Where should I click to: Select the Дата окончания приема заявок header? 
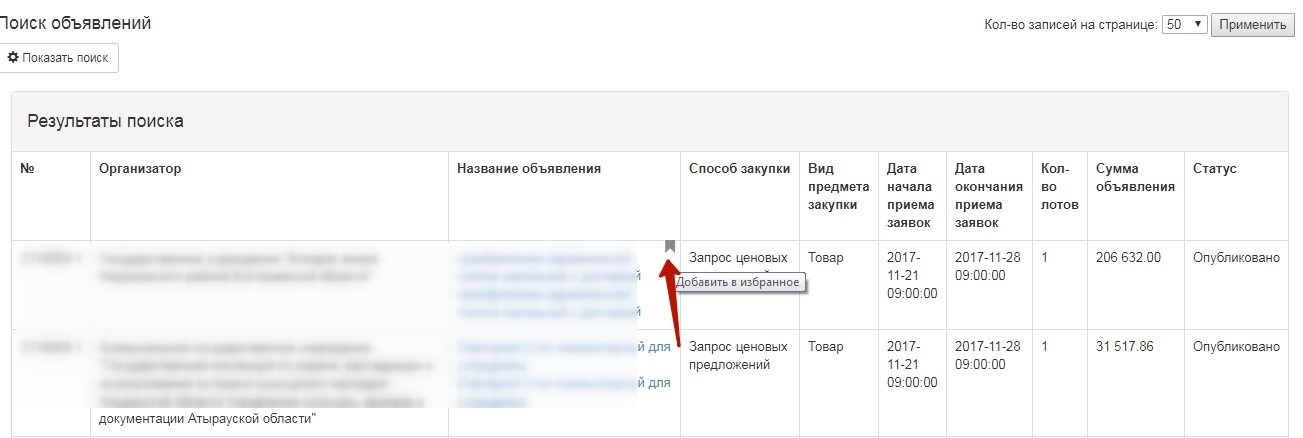pyautogui.click(x=988, y=195)
